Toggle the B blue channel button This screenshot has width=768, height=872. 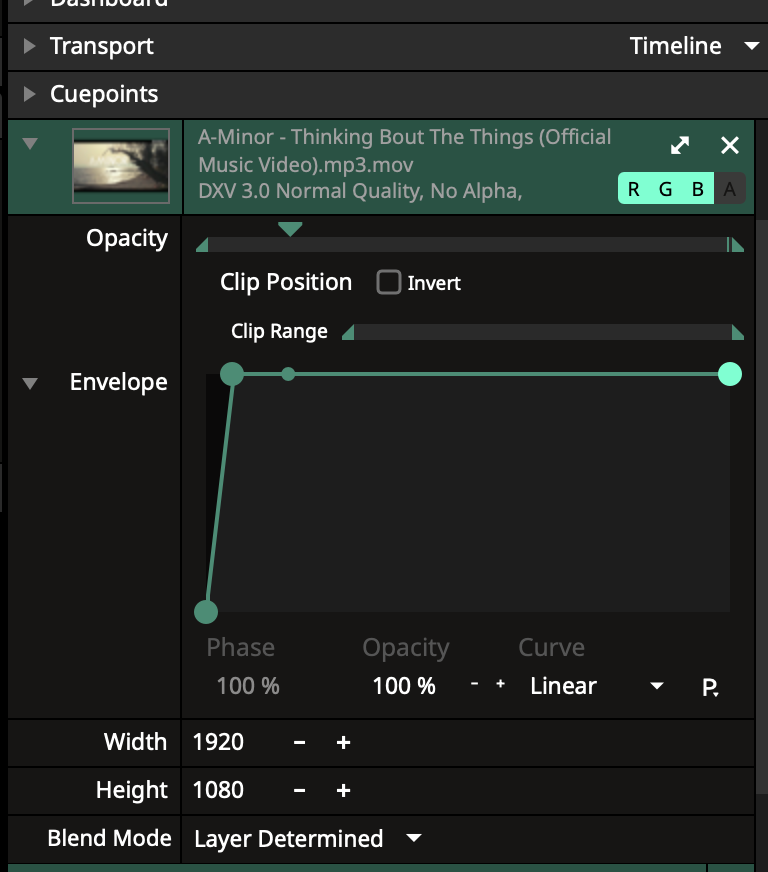pyautogui.click(x=698, y=189)
